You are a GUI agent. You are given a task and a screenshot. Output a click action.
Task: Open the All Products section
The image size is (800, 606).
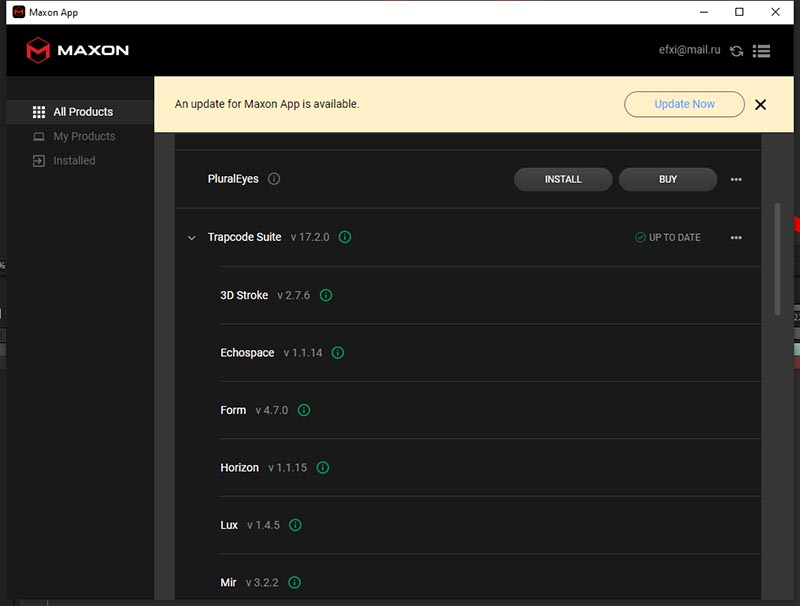tap(80, 112)
